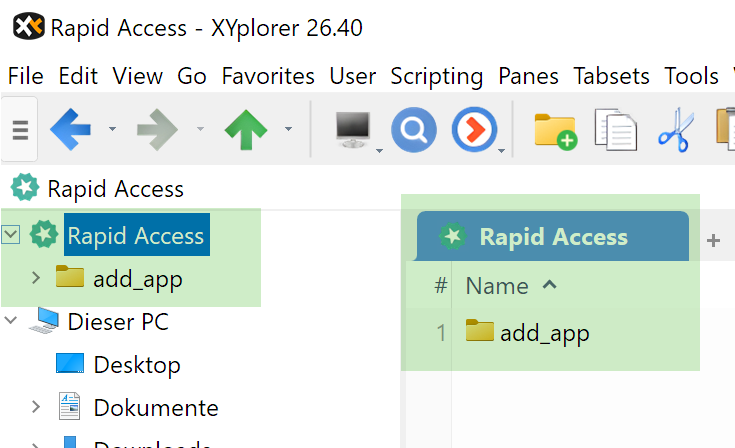
Task: Open the Tabsets menu
Action: [x=611, y=76]
